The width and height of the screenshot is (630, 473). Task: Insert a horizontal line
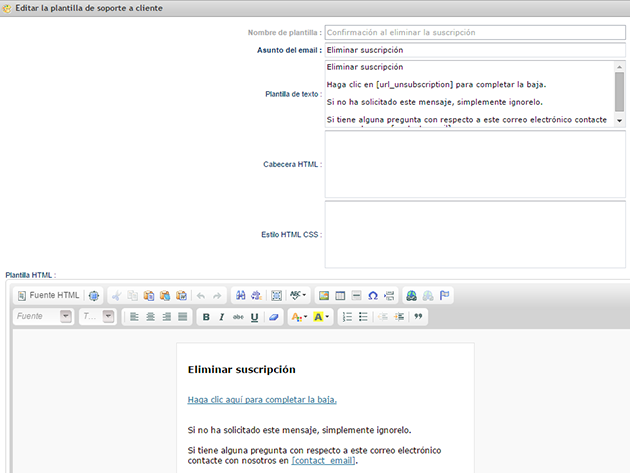[356, 296]
